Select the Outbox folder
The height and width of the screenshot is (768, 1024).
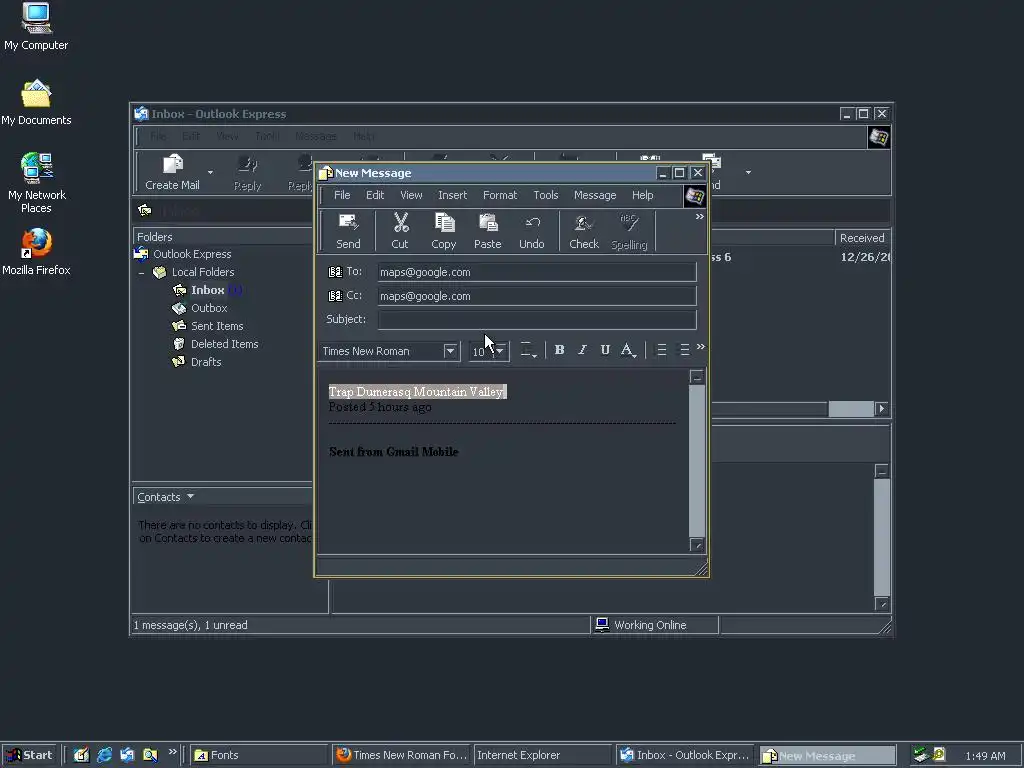pos(209,308)
